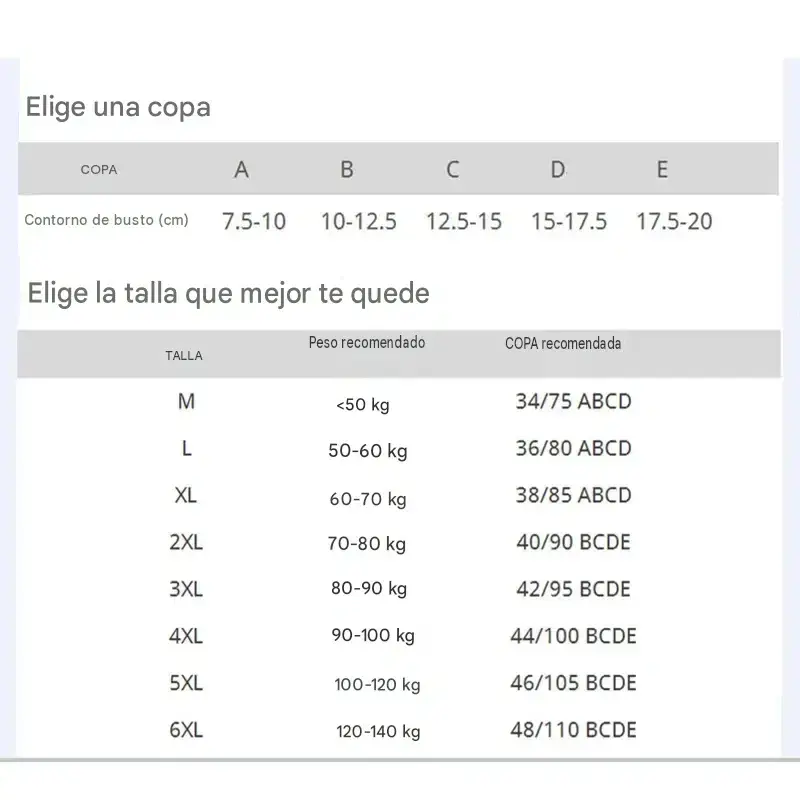Screen dimensions: 800x800
Task: Select size M row
Action: tap(399, 402)
